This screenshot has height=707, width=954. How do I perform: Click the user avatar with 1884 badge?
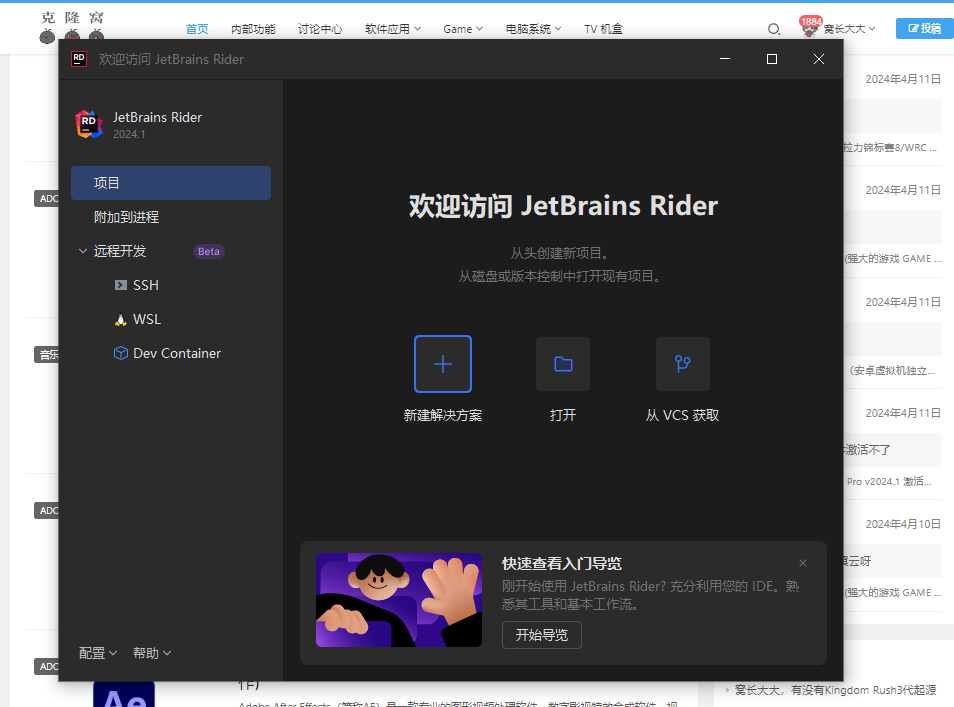pyautogui.click(x=810, y=27)
